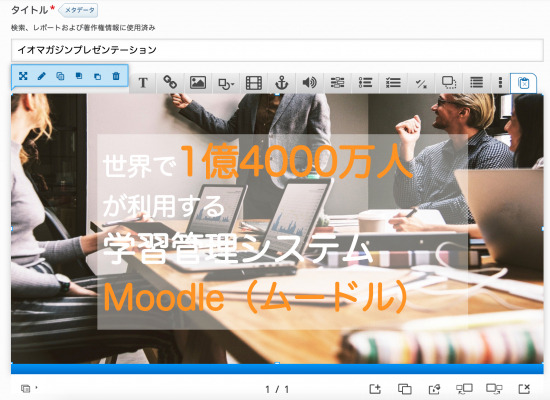Click the 学習管理システム text line
Viewport: 550px width, 400px height.
tap(237, 248)
